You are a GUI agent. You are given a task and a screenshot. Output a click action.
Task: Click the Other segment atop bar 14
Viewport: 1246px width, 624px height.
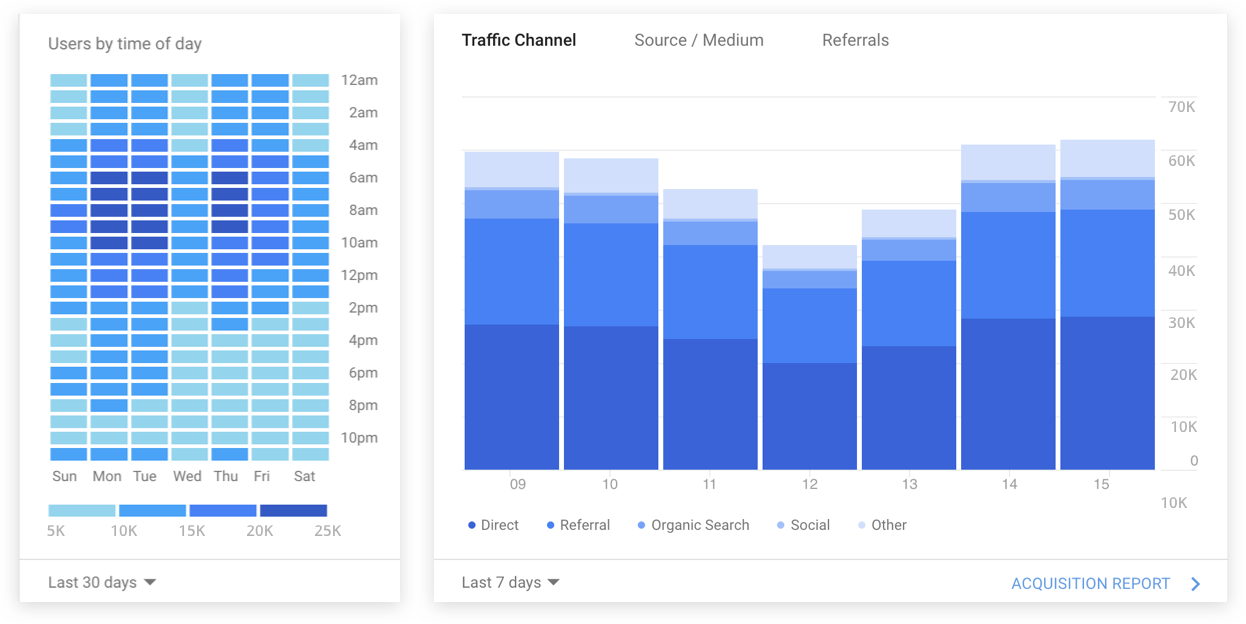[1008, 162]
